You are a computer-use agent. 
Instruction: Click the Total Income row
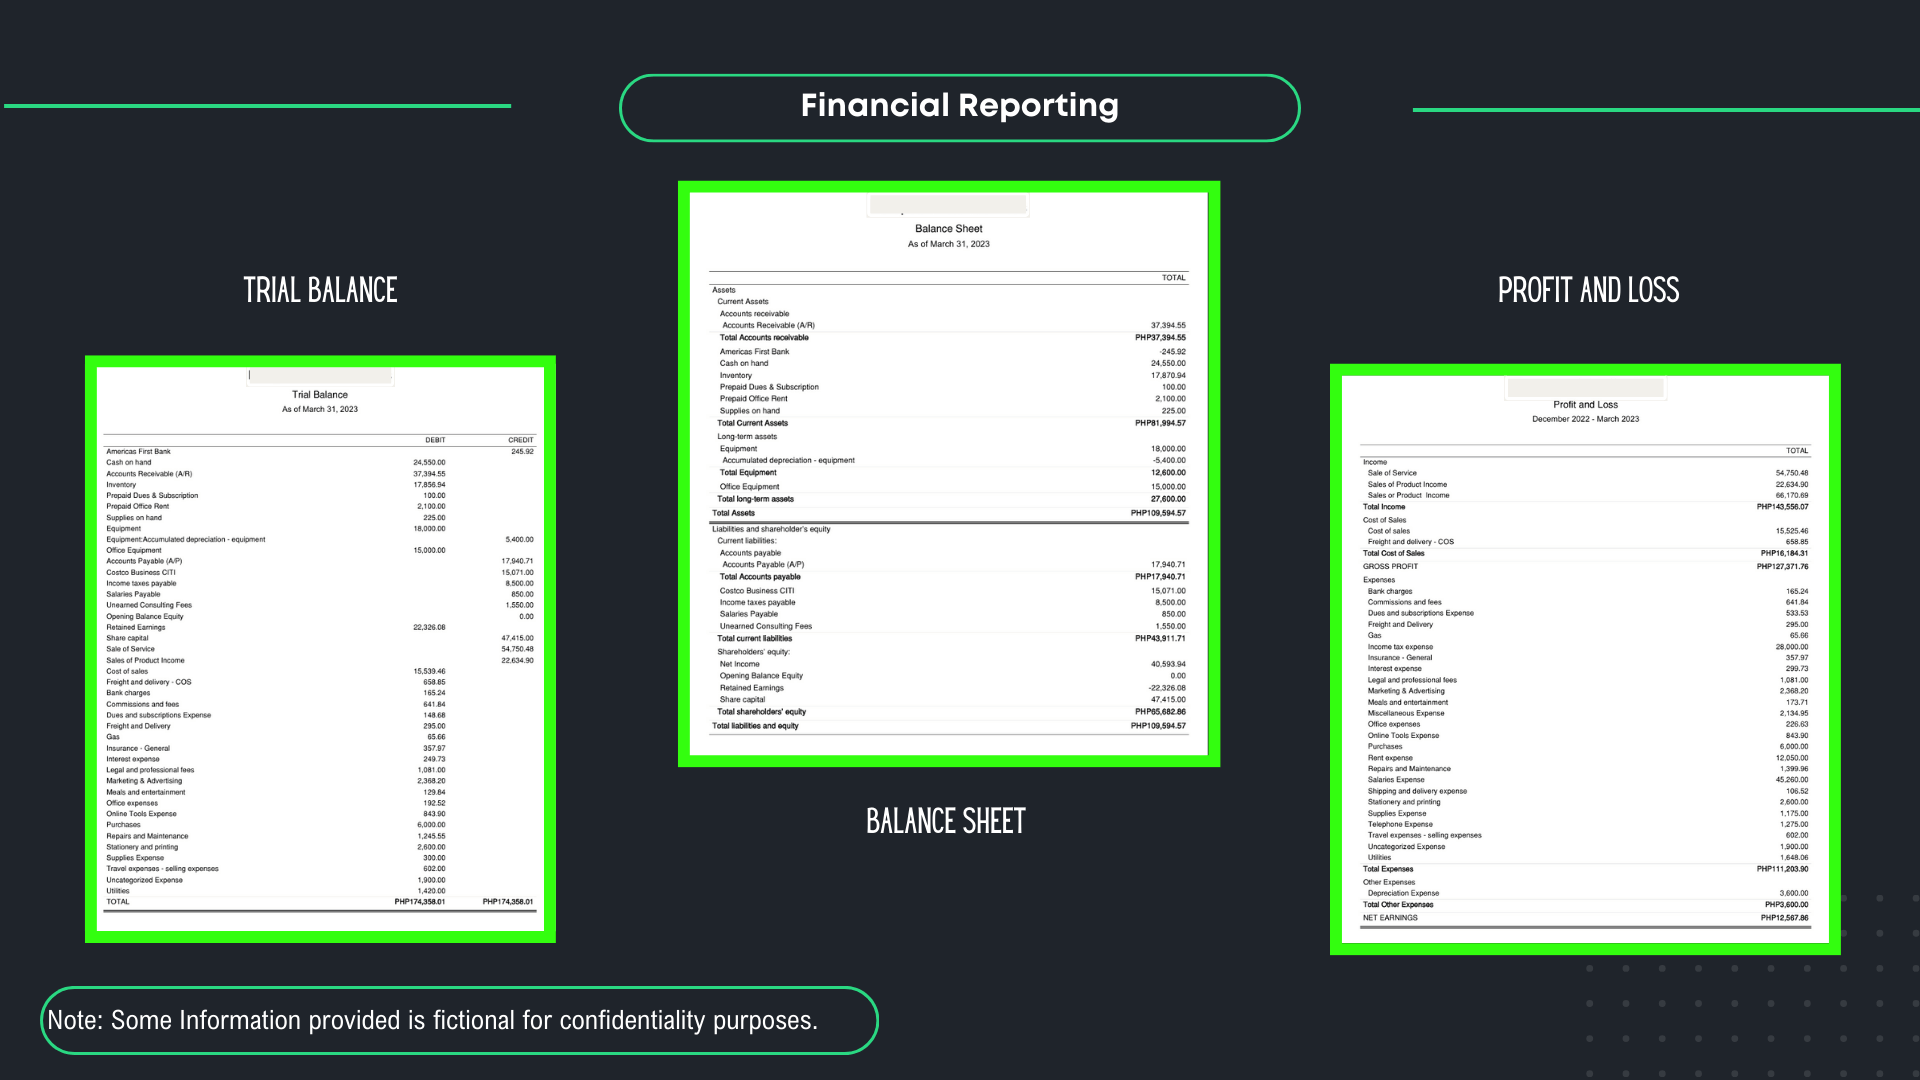tap(1585, 507)
